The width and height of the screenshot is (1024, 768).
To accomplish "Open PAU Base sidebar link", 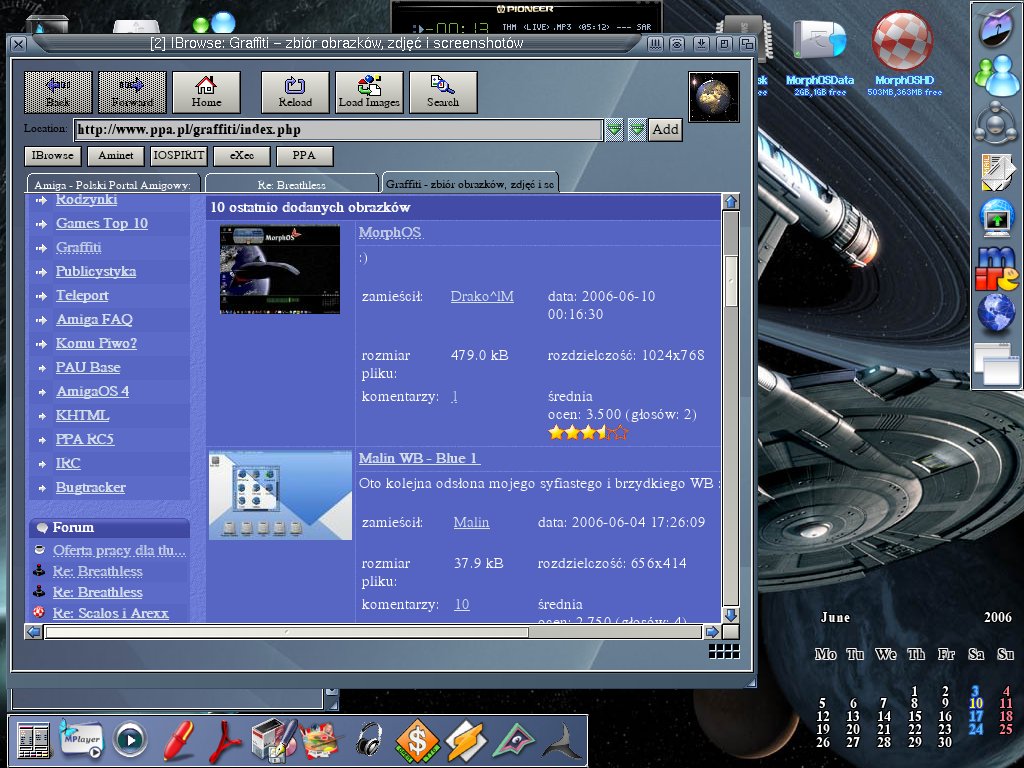I will (x=88, y=367).
